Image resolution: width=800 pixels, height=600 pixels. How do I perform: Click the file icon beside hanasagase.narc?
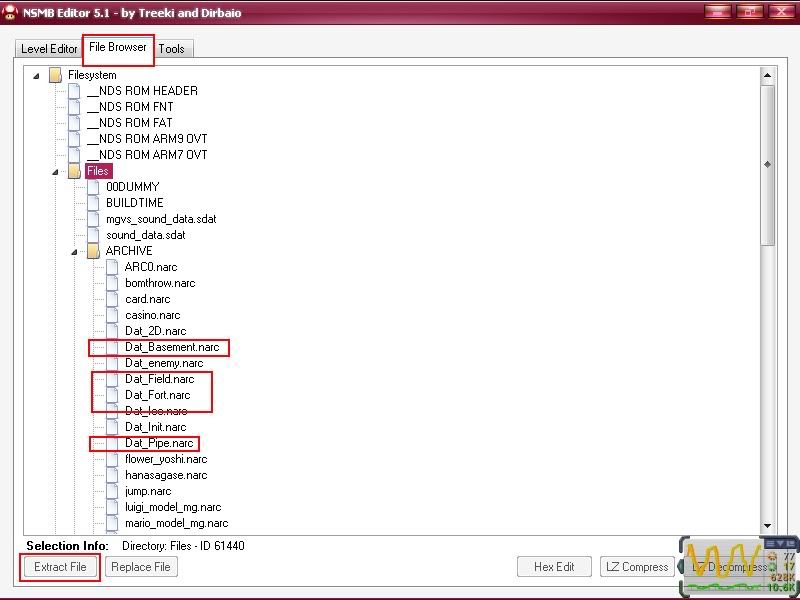(112, 475)
